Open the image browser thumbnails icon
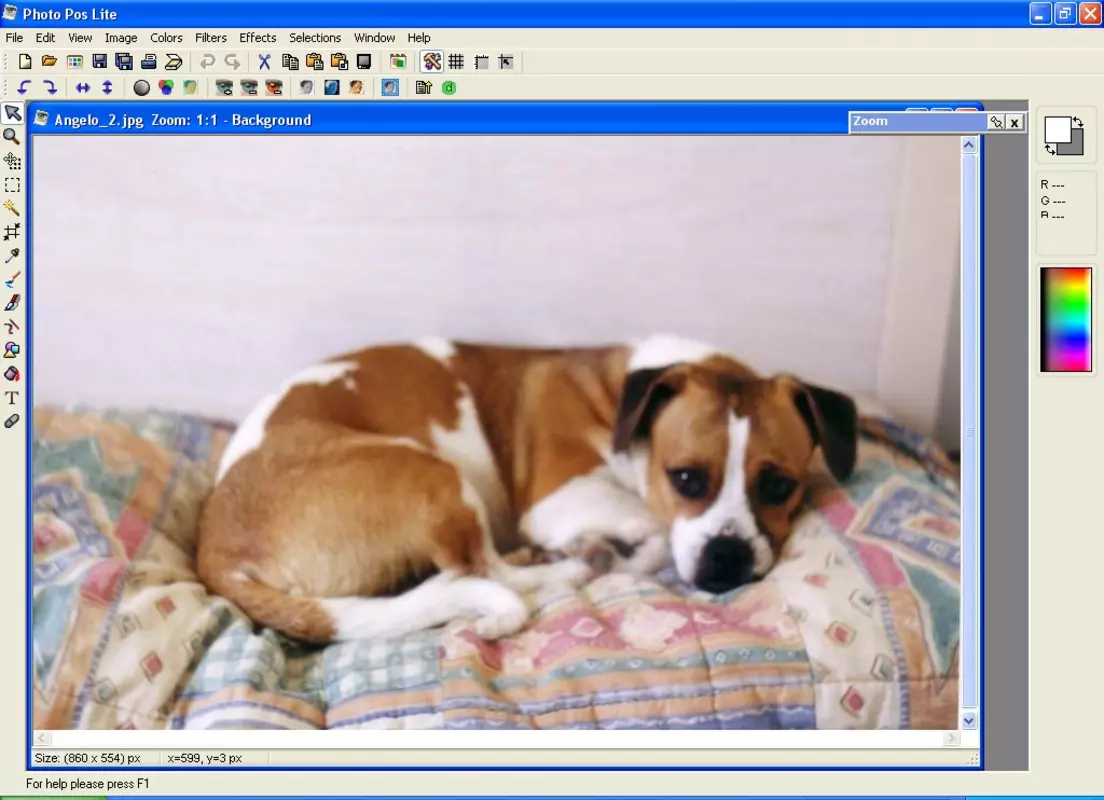The width and height of the screenshot is (1104, 800). pyautogui.click(x=75, y=62)
